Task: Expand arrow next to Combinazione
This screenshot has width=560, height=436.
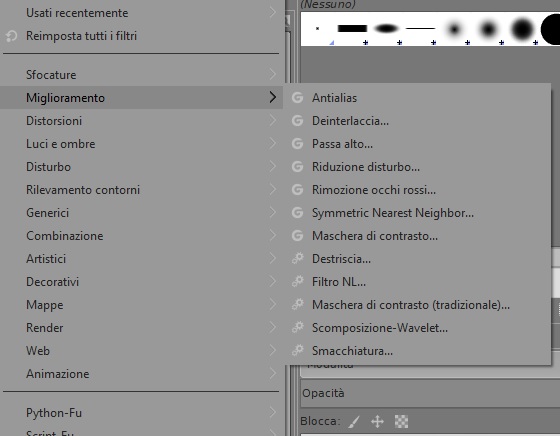Action: 272,236
